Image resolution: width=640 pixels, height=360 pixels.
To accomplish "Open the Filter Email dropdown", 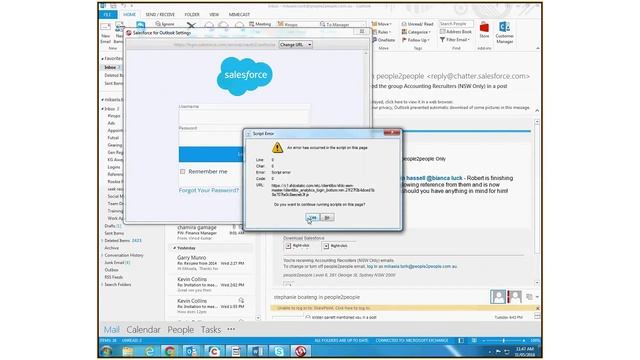I will (455, 40).
